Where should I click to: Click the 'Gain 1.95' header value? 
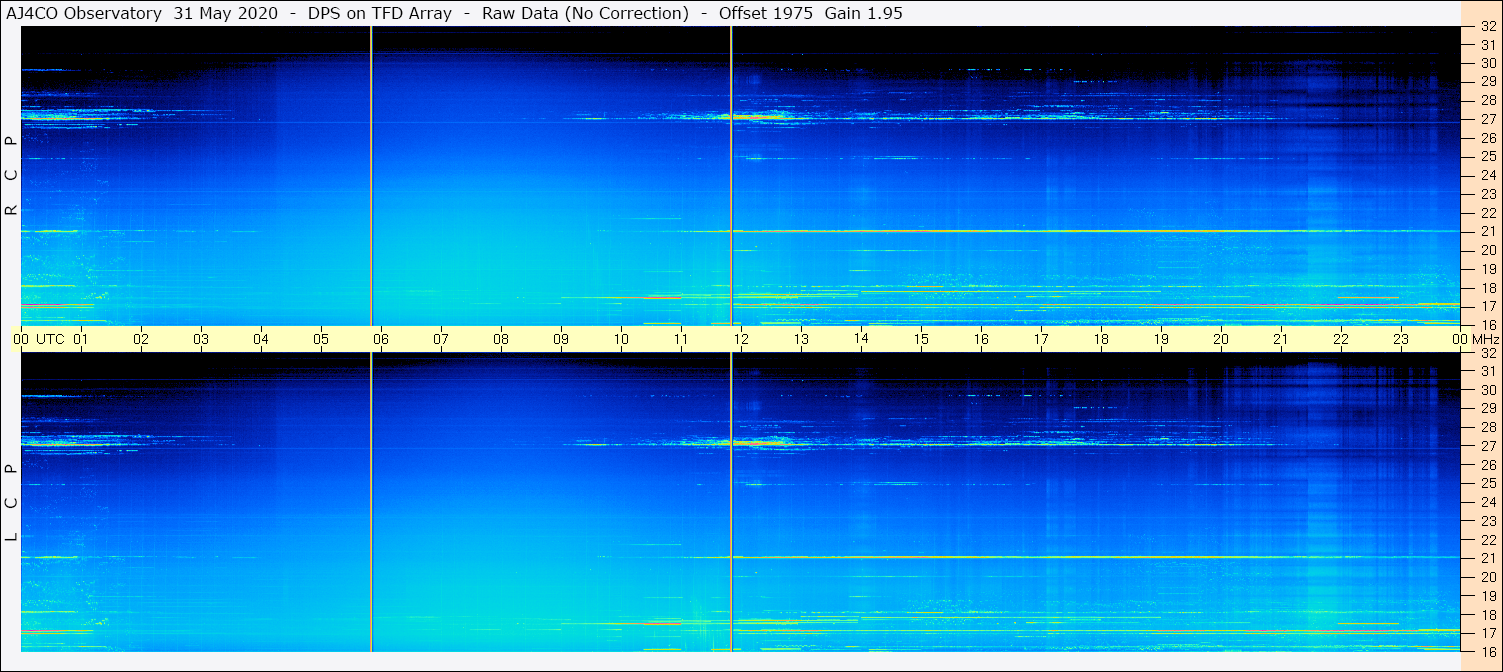863,13
